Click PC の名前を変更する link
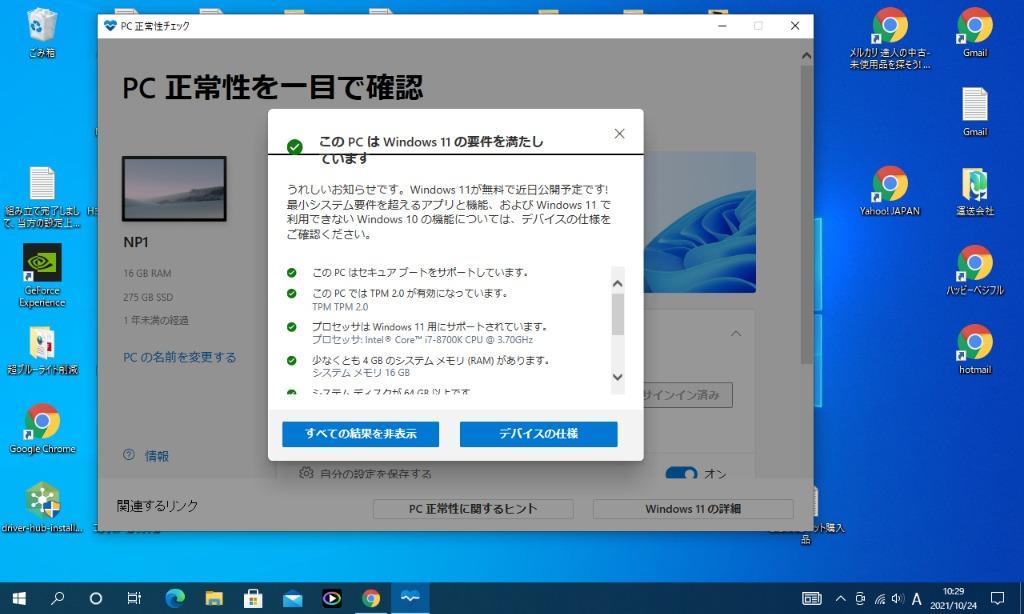 coord(180,357)
